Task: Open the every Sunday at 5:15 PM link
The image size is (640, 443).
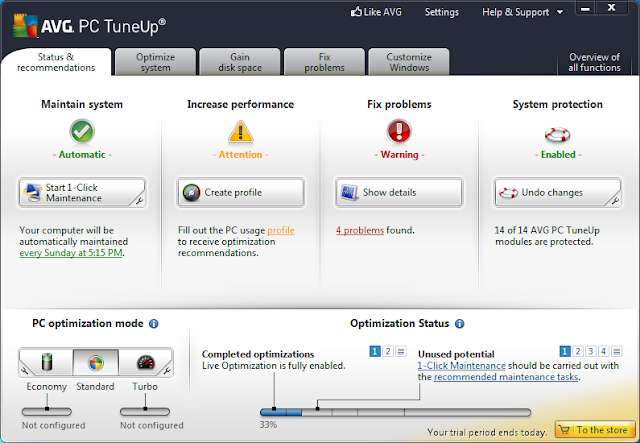Action: pyautogui.click(x=71, y=253)
